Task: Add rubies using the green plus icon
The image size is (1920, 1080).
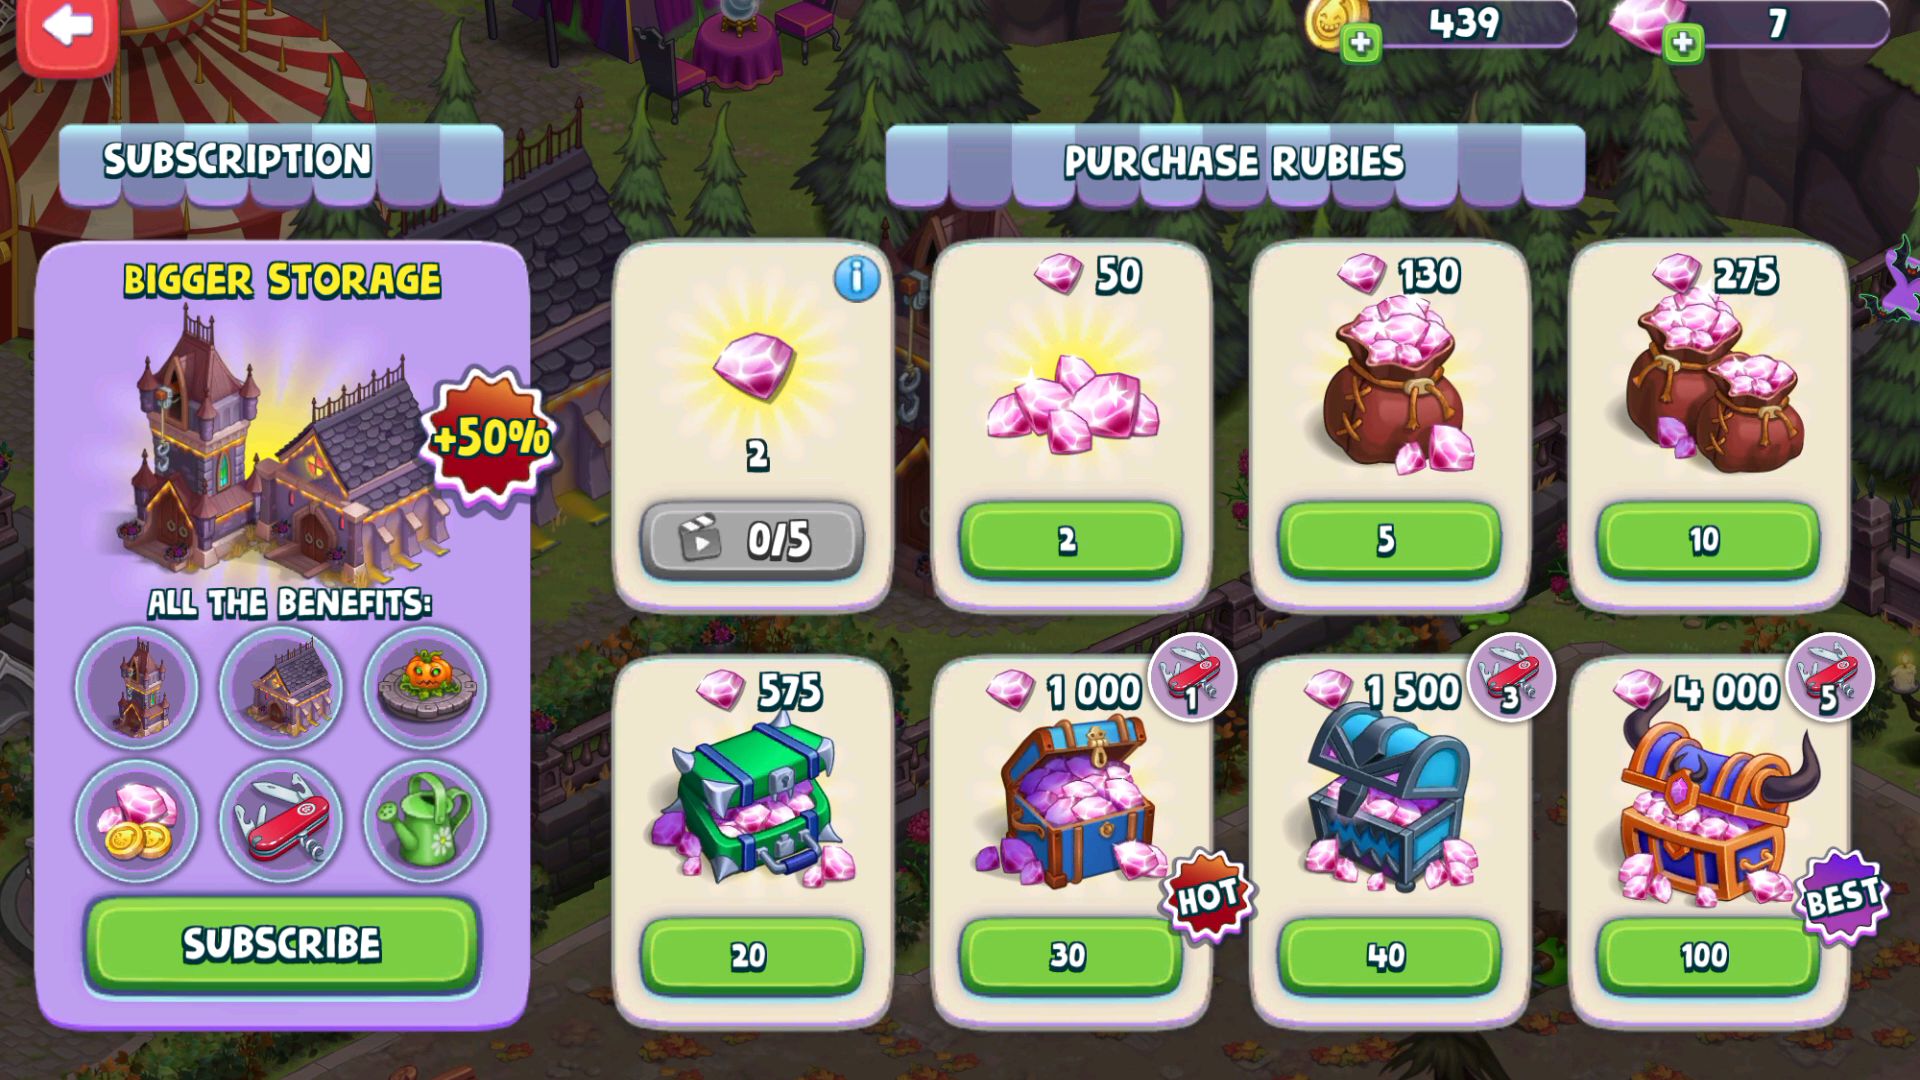Action: (x=1683, y=43)
